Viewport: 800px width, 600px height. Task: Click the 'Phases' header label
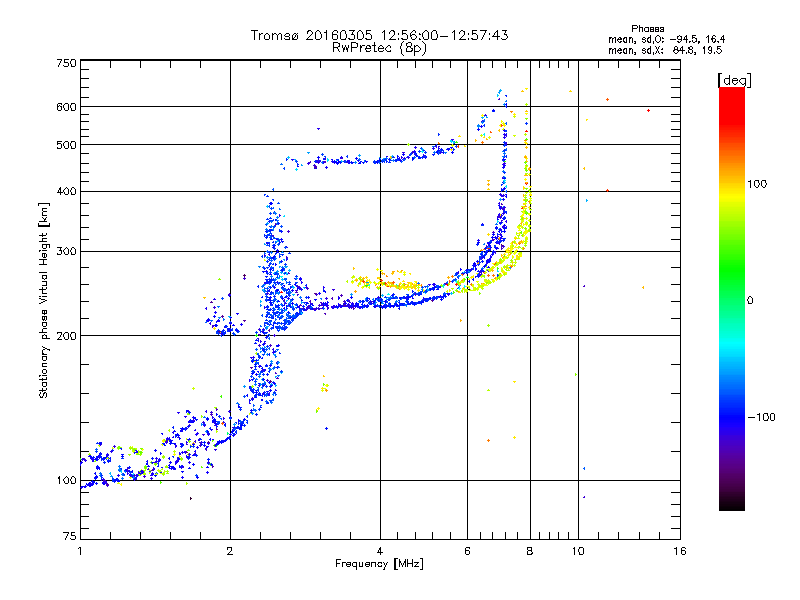647,29
